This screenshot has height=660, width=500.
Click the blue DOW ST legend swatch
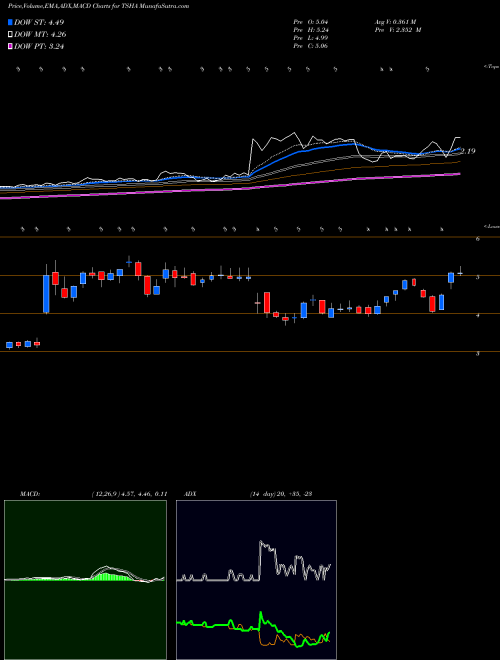point(10,22)
